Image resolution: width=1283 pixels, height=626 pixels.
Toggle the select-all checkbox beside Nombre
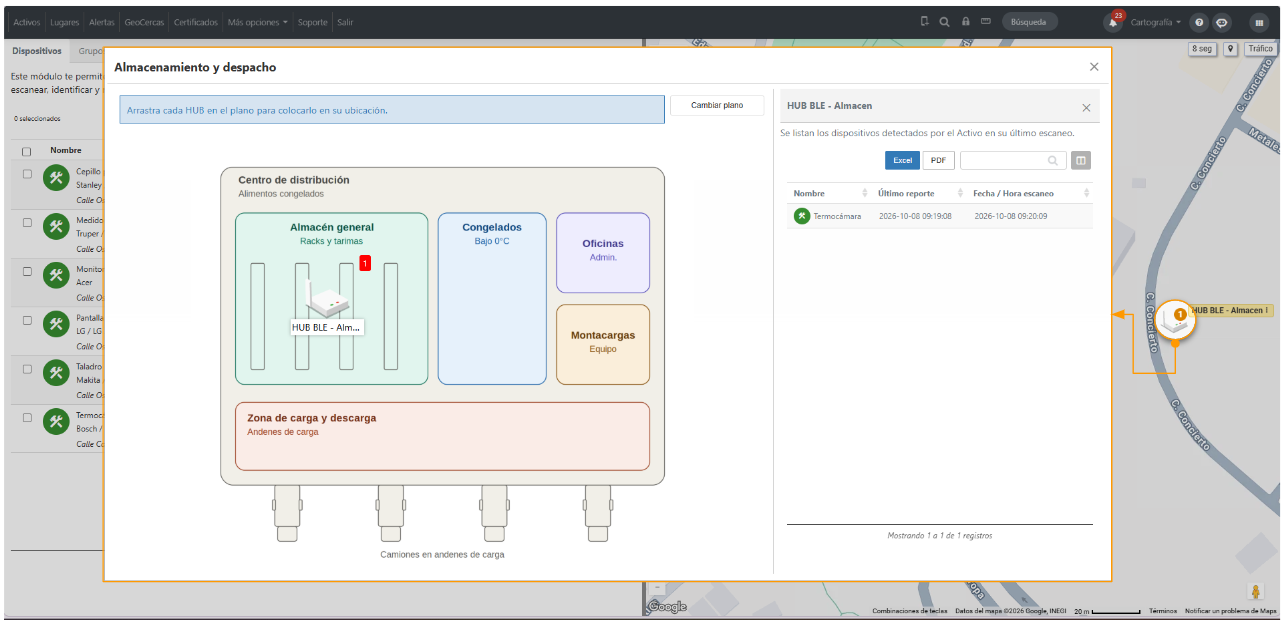pos(27,151)
